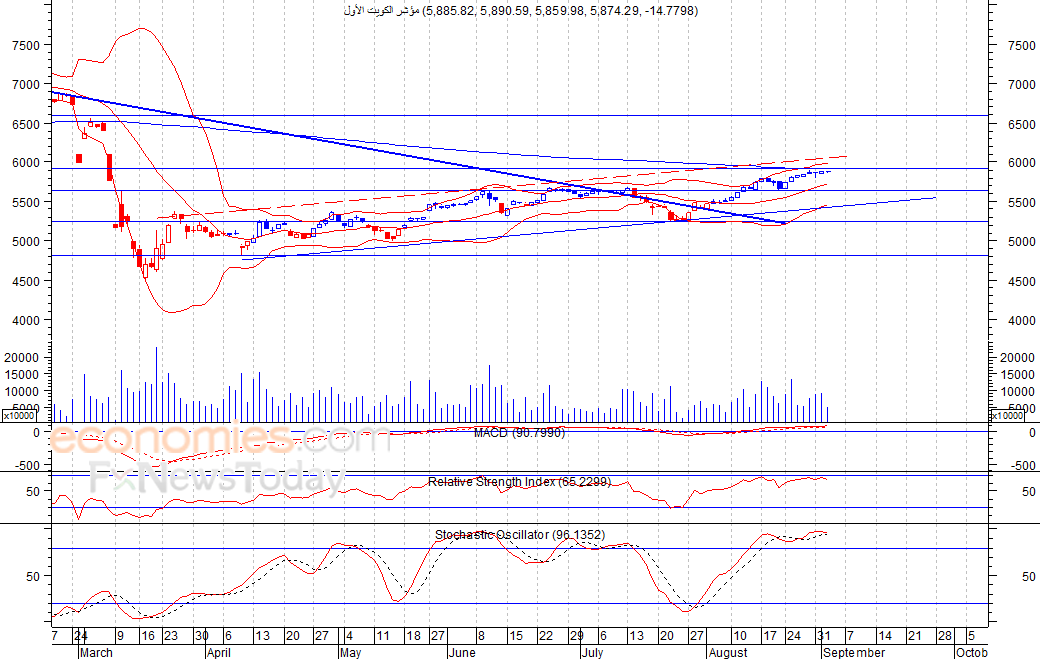This screenshot has width=1040, height=659.
Task: Click the 20000 volume label on left
Action: (21, 357)
